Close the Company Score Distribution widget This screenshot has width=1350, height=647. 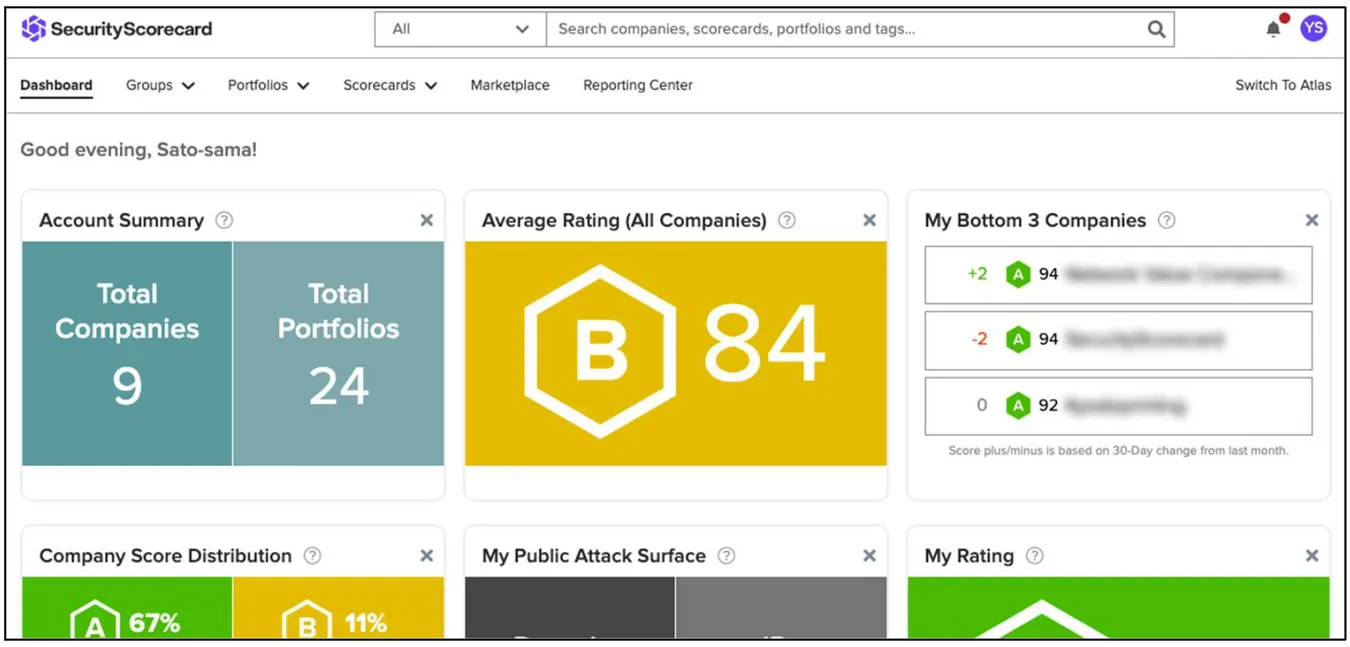click(426, 555)
